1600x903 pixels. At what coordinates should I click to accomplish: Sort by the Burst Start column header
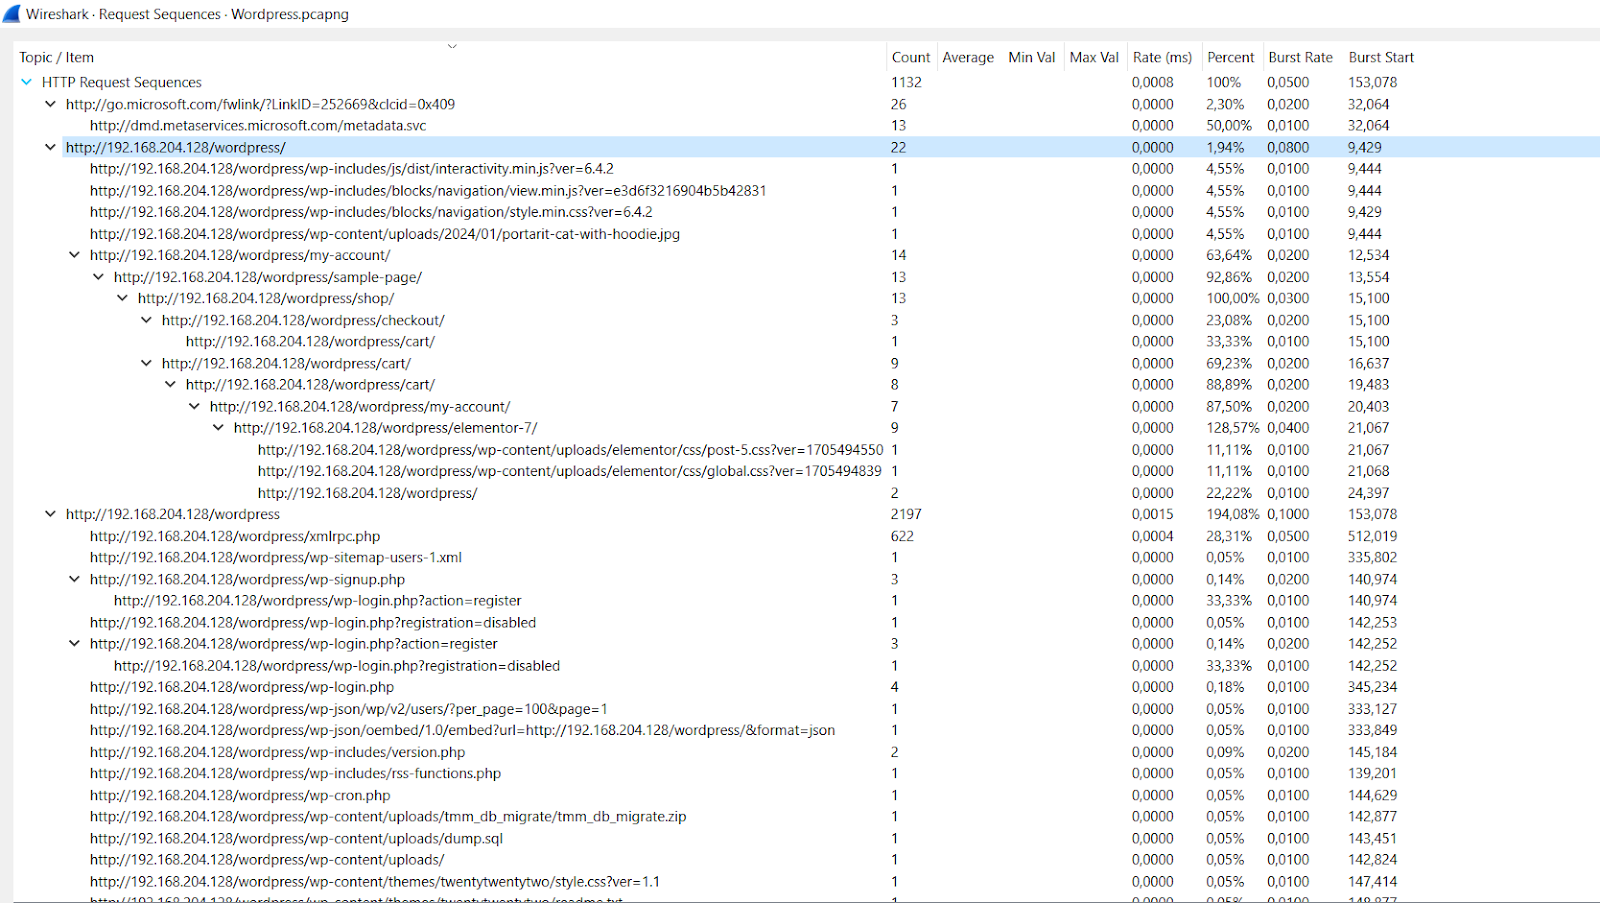pos(1381,57)
